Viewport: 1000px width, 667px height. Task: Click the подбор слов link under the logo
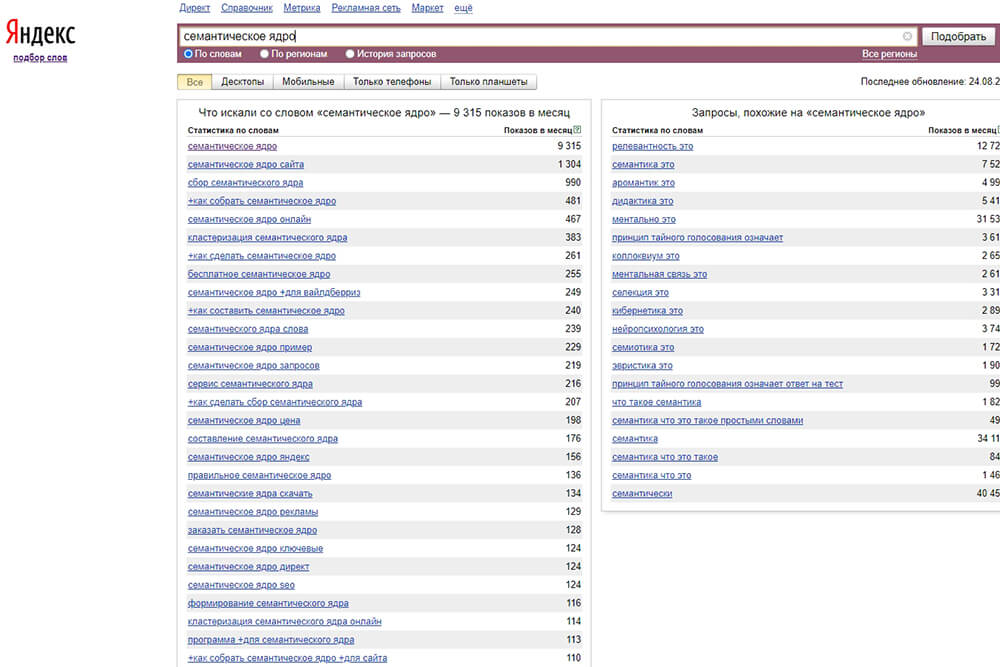click(x=40, y=58)
